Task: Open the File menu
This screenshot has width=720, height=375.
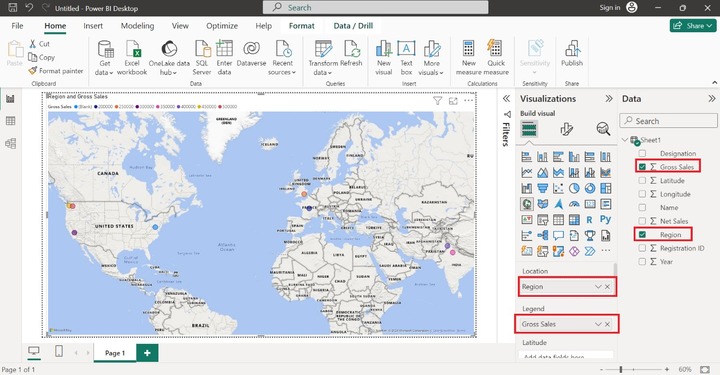Action: pos(17,26)
